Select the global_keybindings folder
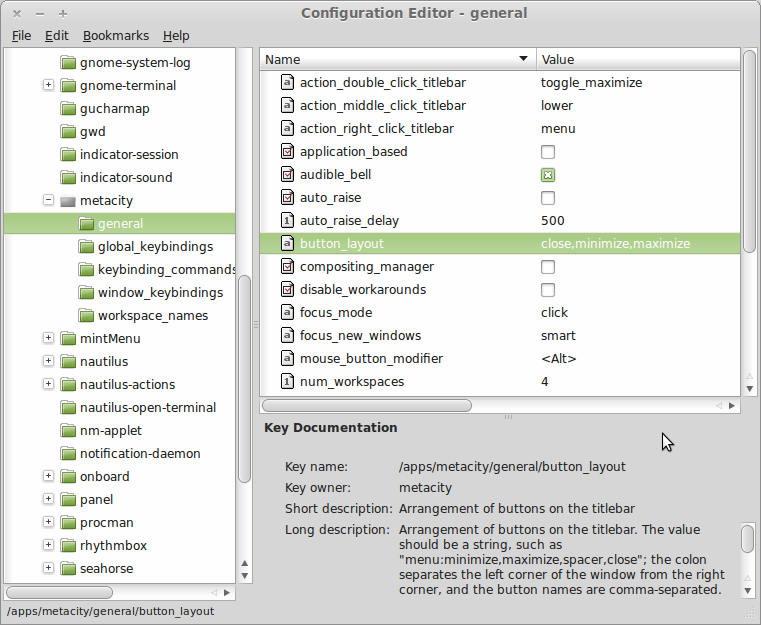 (155, 246)
